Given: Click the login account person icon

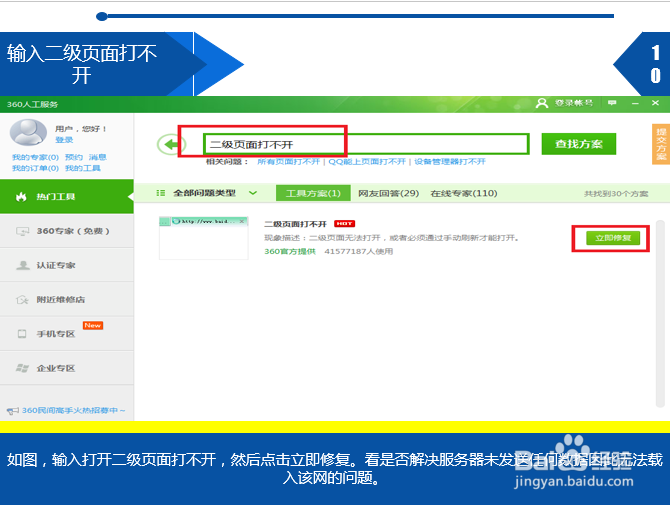Looking at the screenshot, I should click(542, 103).
